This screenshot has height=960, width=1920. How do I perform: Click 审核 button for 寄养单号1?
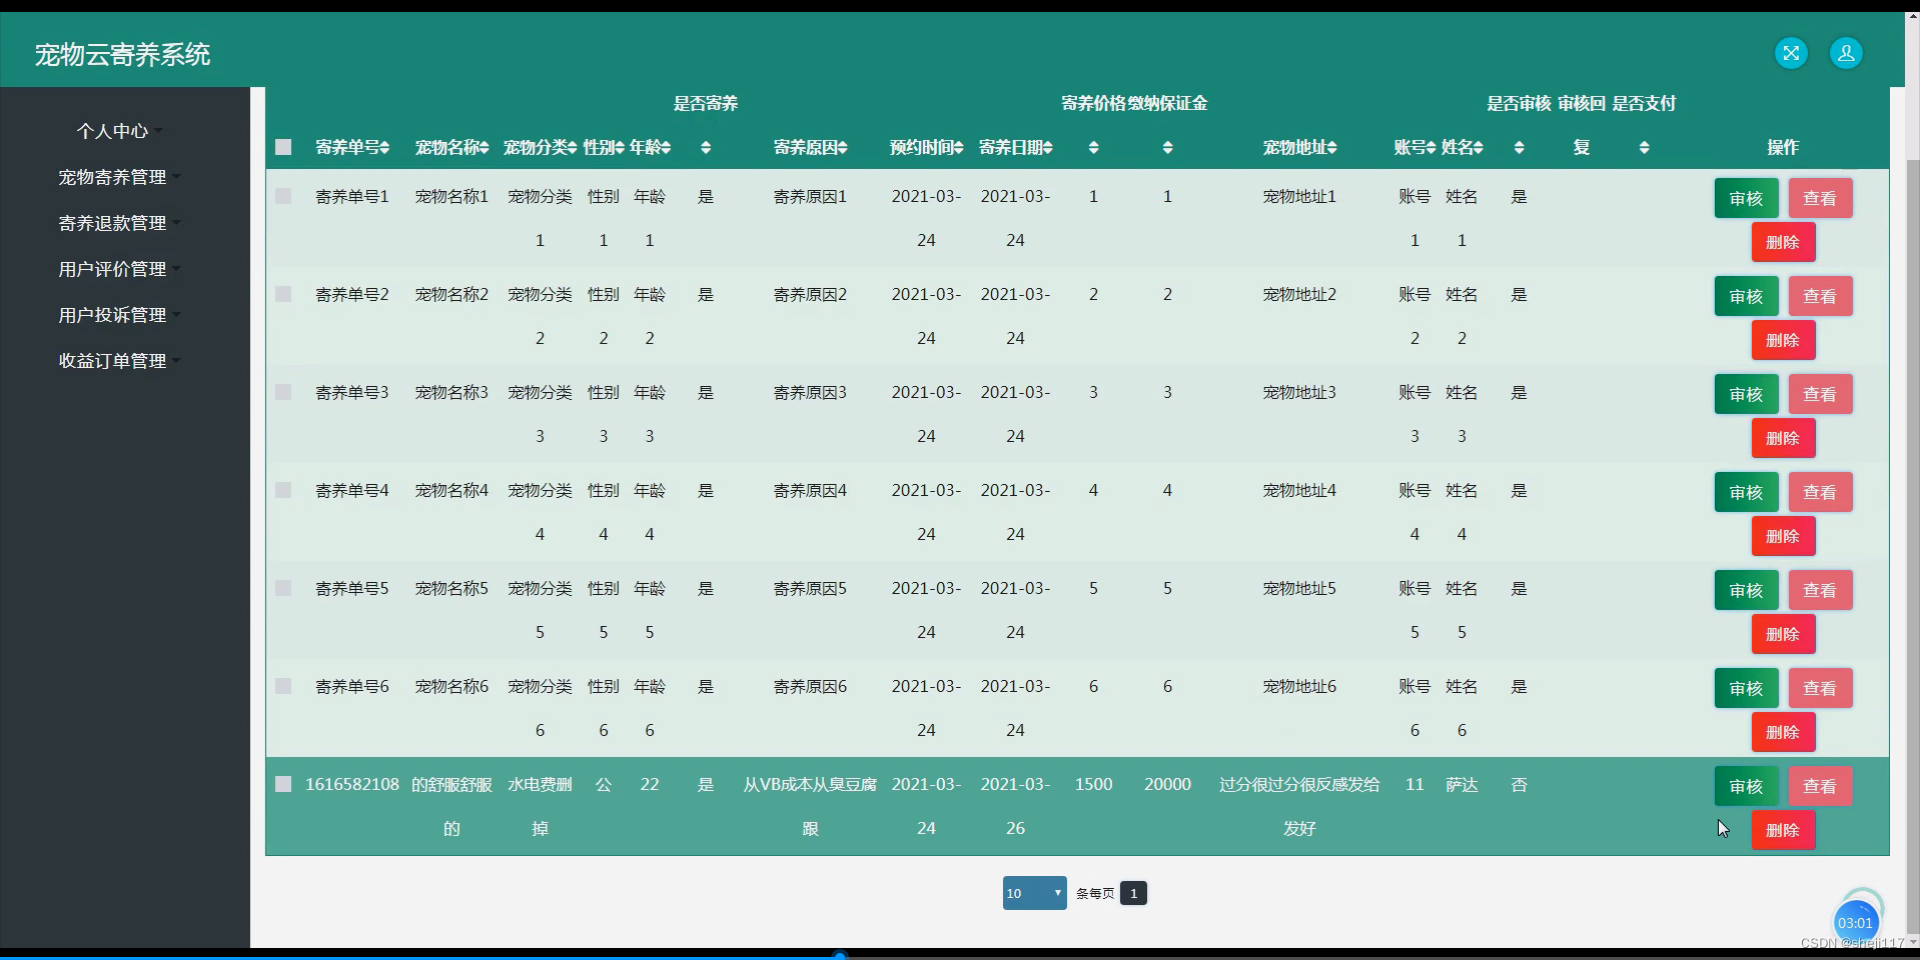1746,198
